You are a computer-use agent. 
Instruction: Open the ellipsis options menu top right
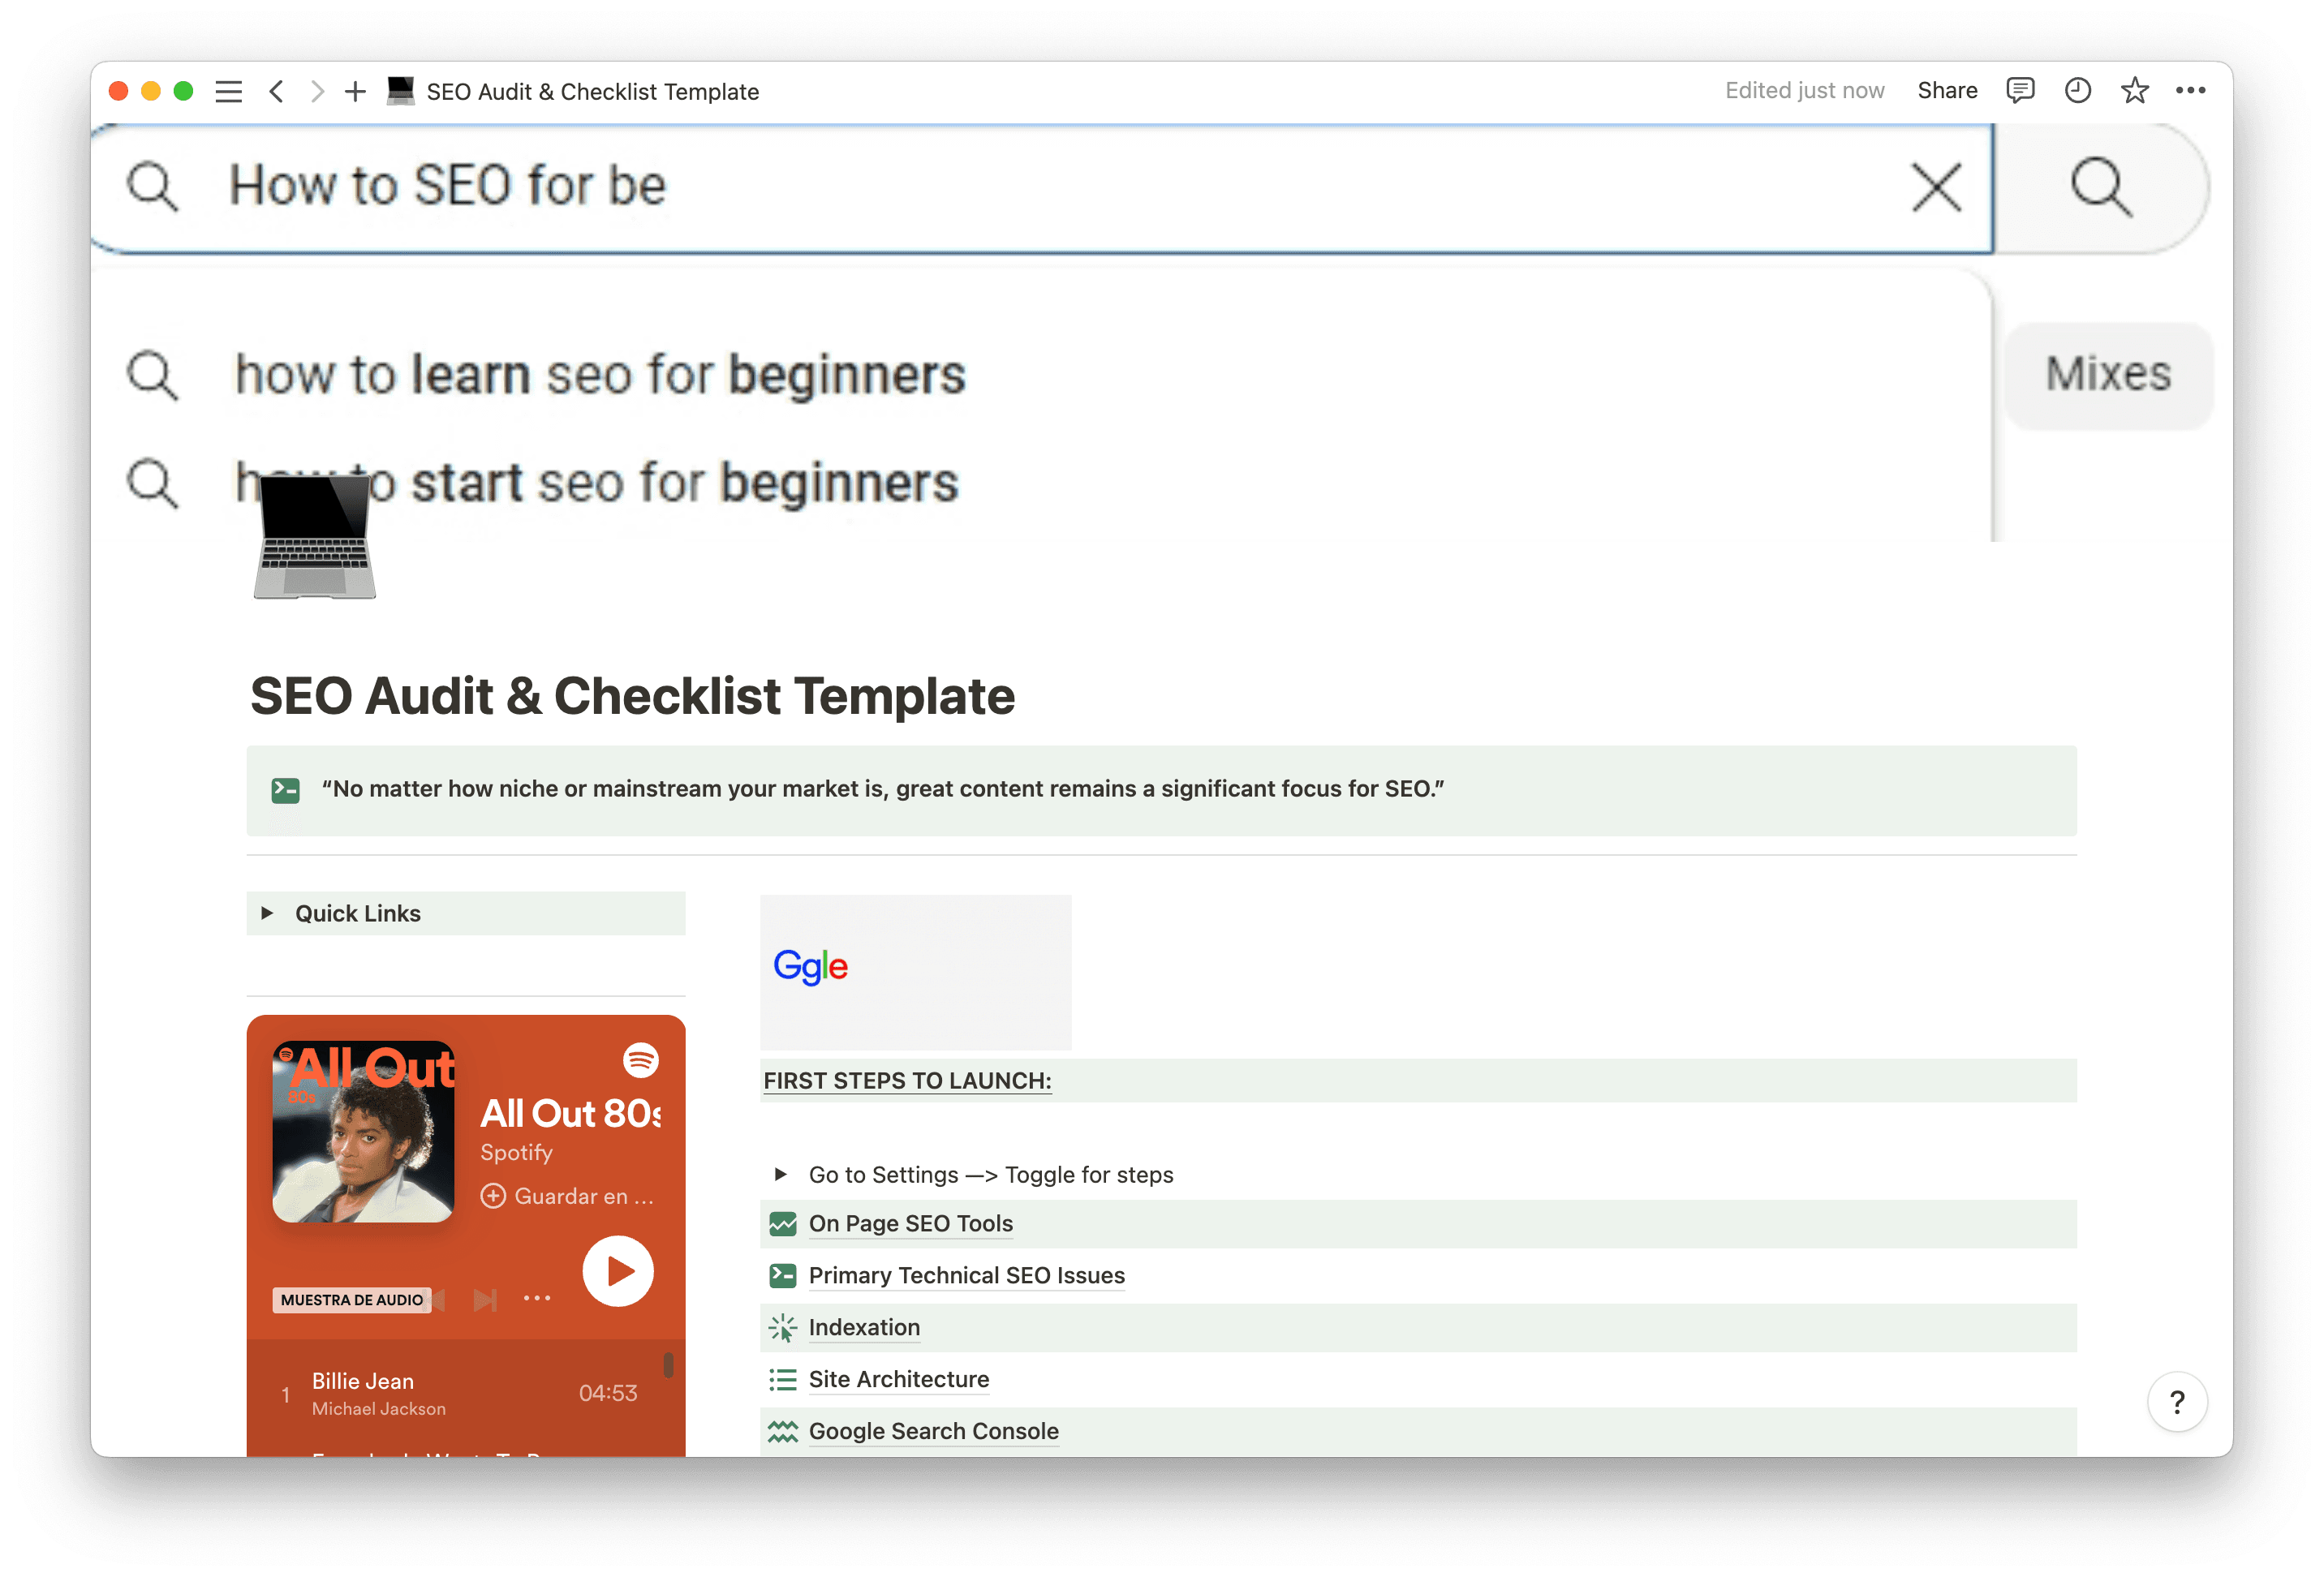2192,91
